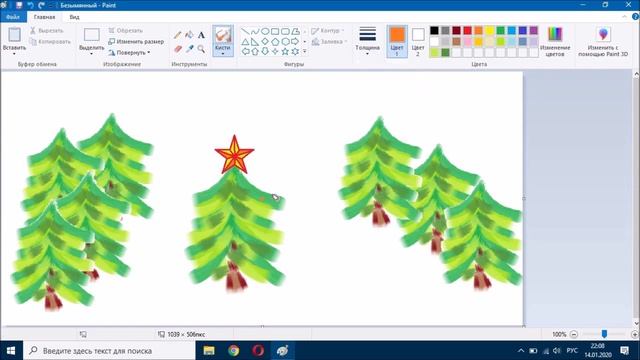Image resolution: width=640 pixels, height=360 pixels.
Task: Click the vertical scrollbar down arrow
Action: click(636, 323)
